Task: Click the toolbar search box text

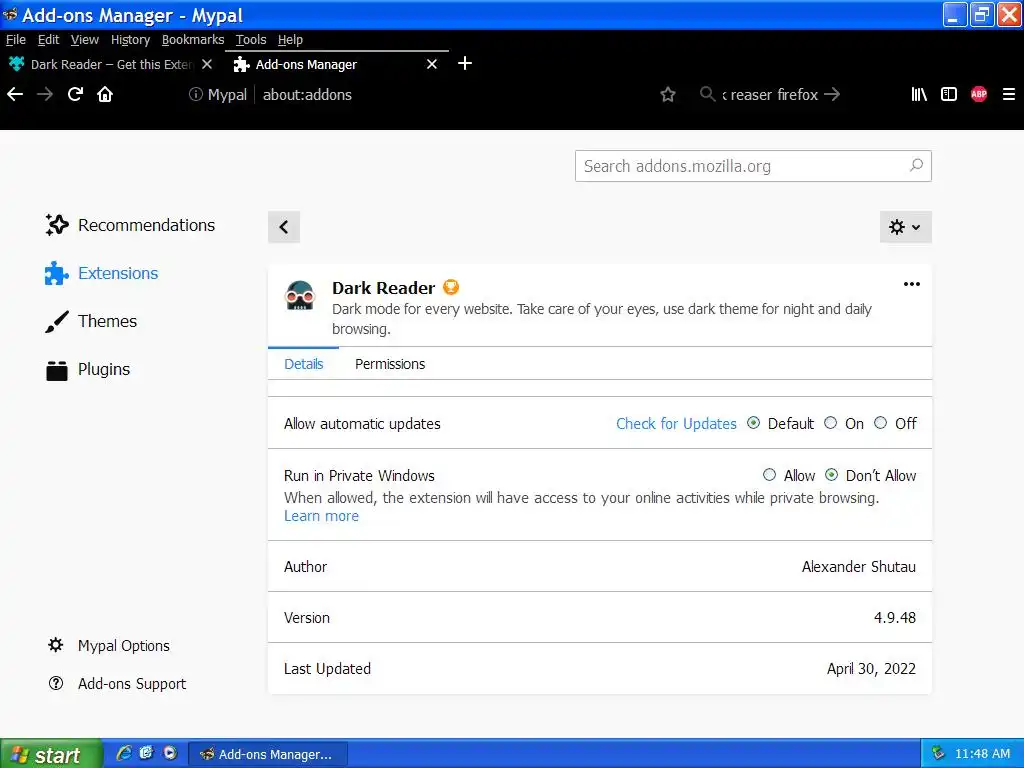Action: click(769, 95)
